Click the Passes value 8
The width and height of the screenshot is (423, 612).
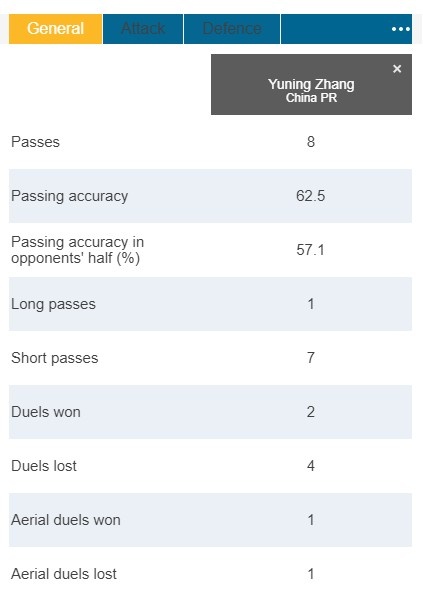[311, 142]
